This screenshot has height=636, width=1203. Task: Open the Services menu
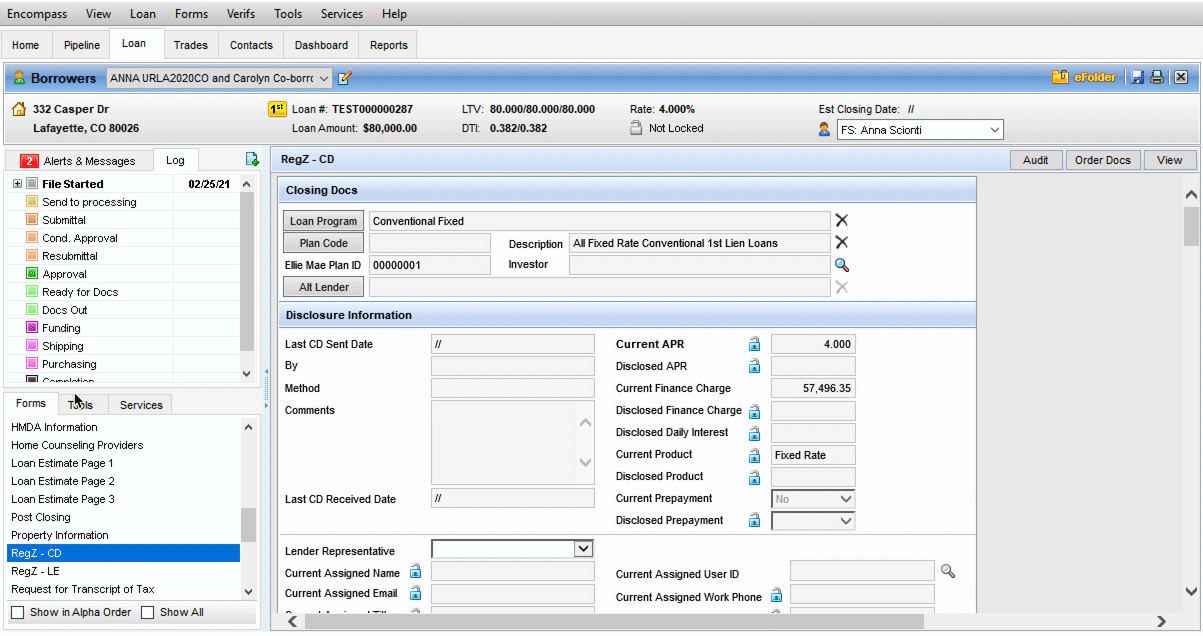(x=342, y=14)
